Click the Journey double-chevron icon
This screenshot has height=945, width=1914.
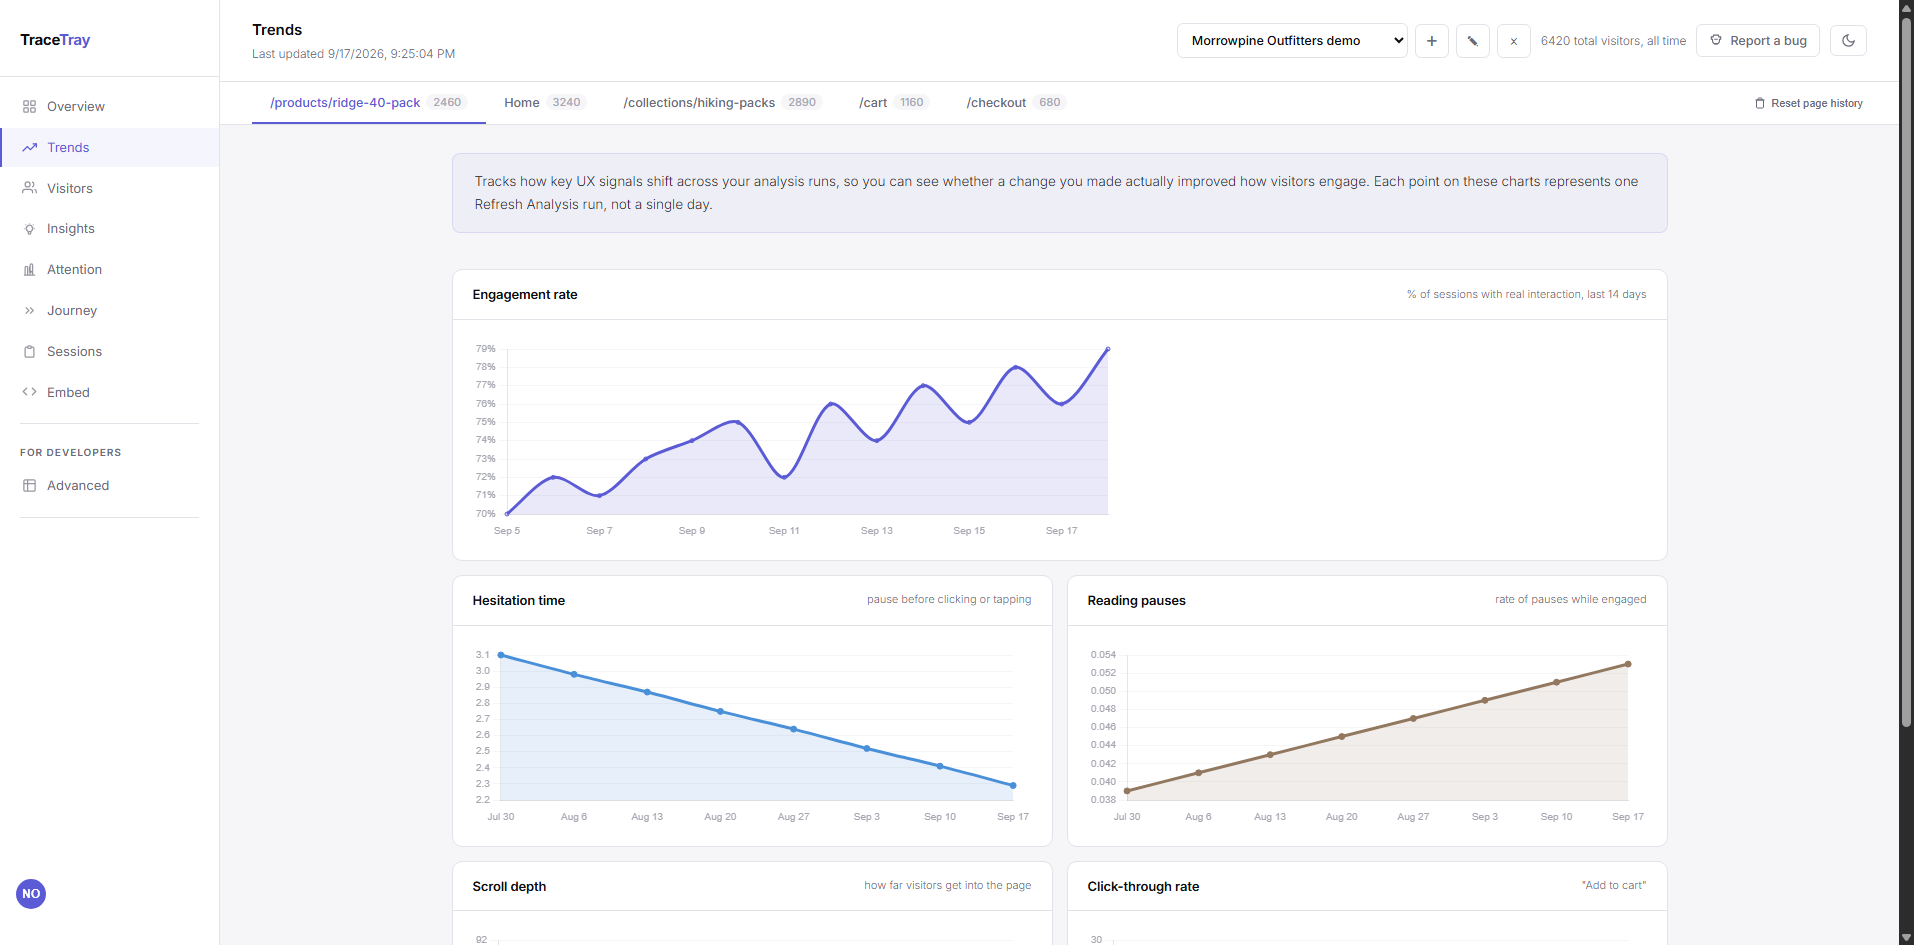click(x=29, y=311)
